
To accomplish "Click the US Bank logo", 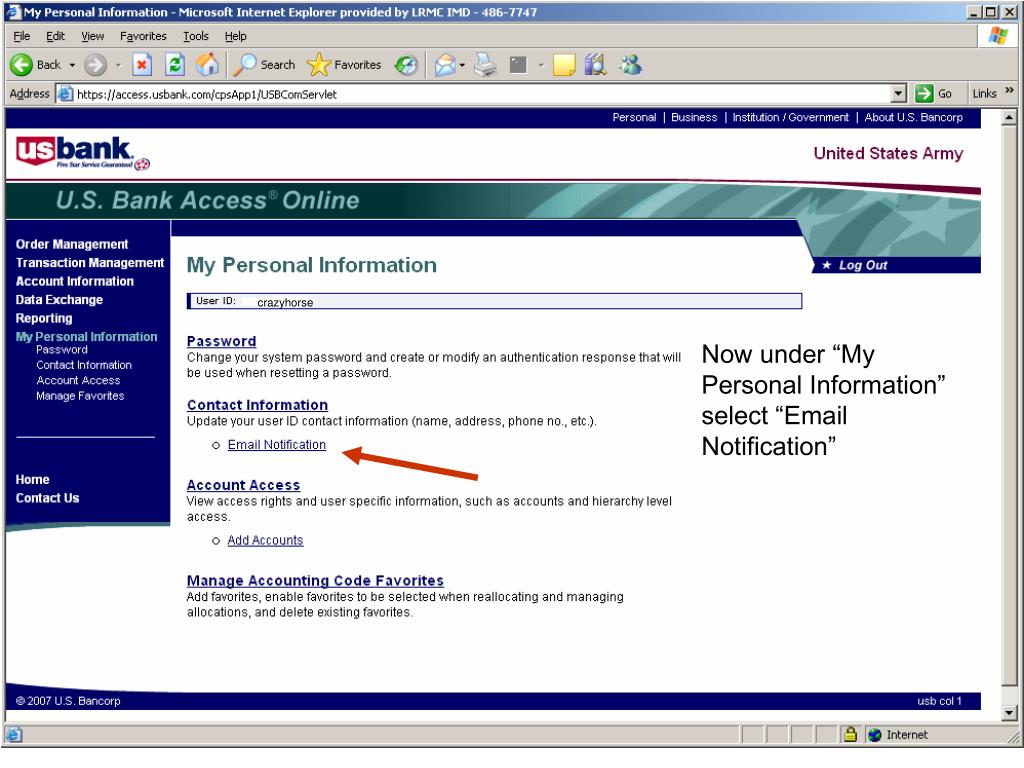I will (x=82, y=153).
